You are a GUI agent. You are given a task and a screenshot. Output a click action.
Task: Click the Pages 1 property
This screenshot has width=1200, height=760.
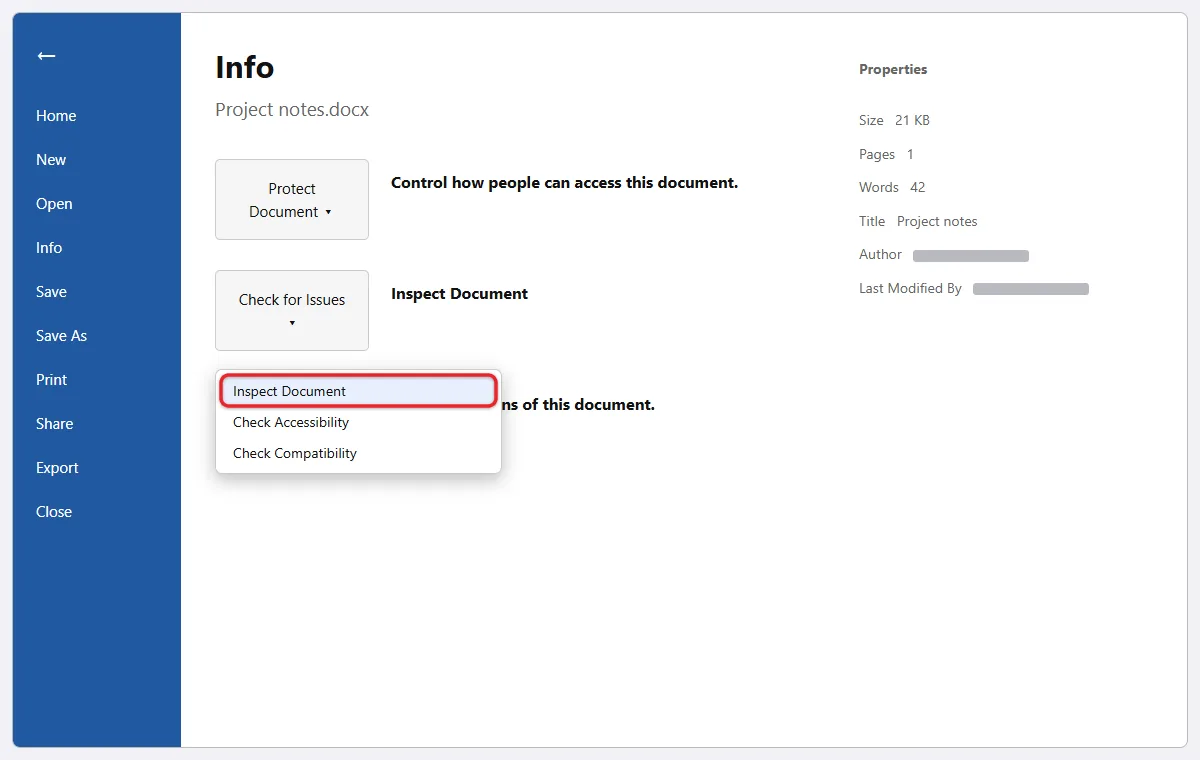click(886, 154)
